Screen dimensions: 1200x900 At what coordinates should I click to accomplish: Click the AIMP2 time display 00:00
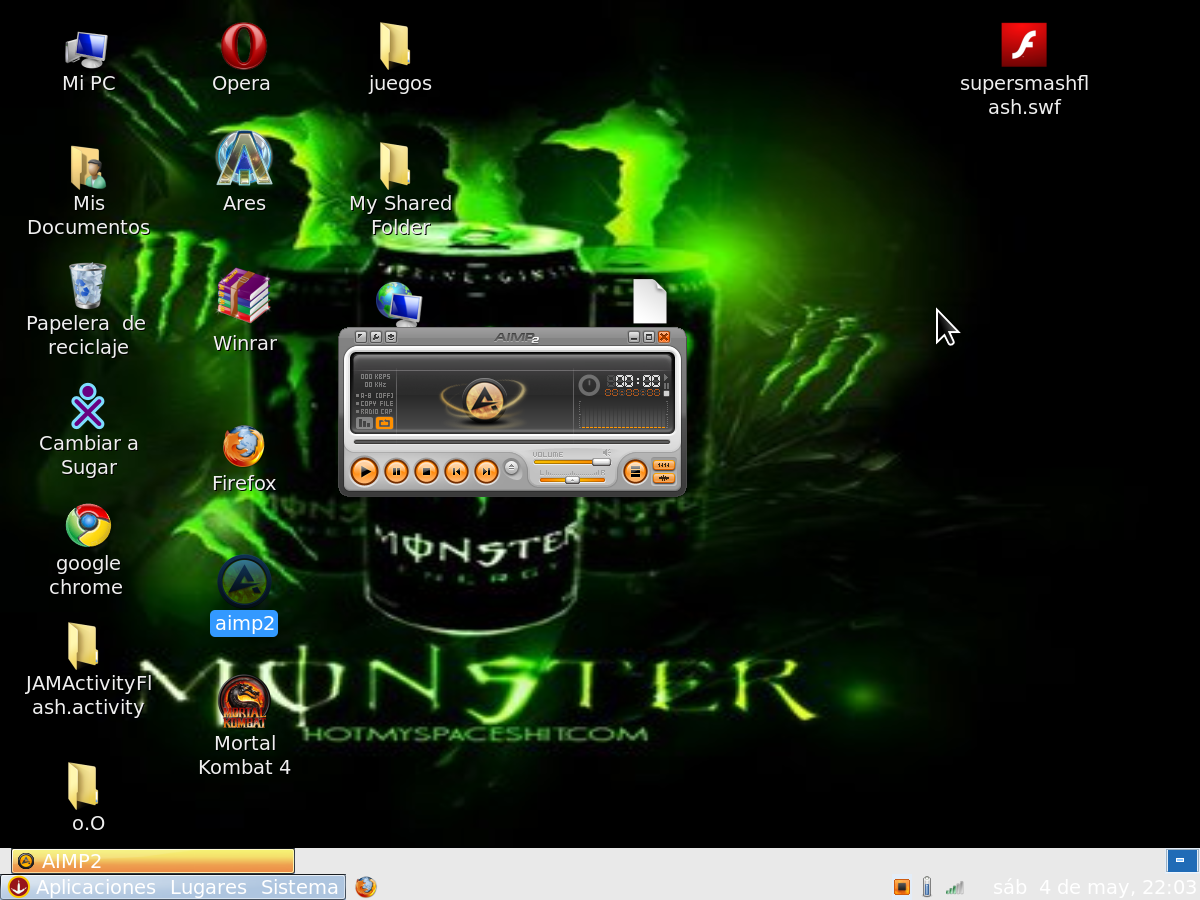click(x=637, y=381)
